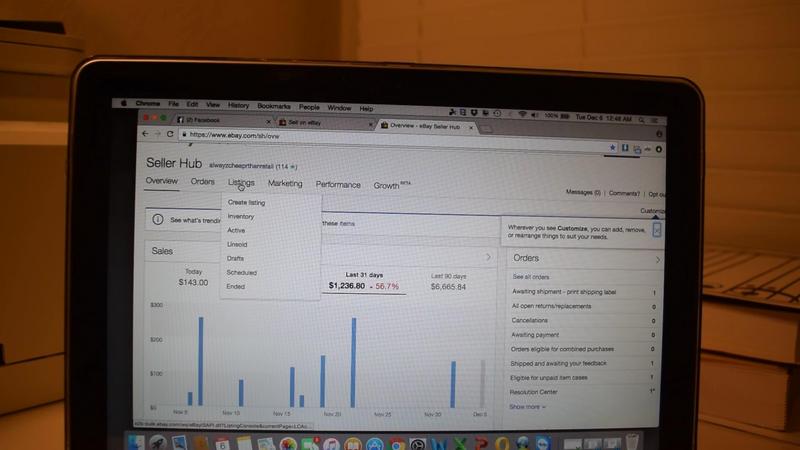The width and height of the screenshot is (800, 450).
Task: Open the Help menu
Action: pos(366,109)
